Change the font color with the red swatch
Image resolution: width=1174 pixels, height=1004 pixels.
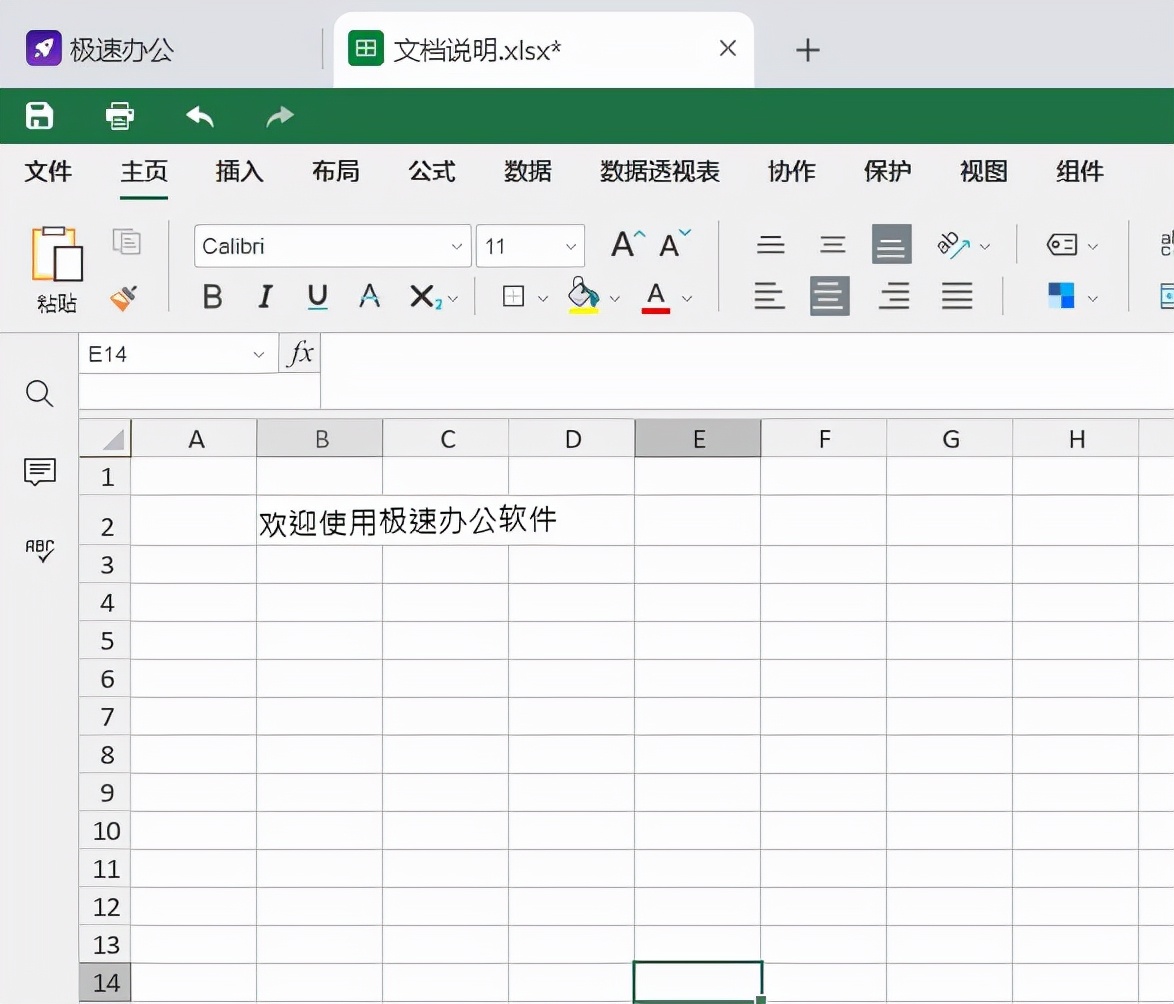(657, 297)
